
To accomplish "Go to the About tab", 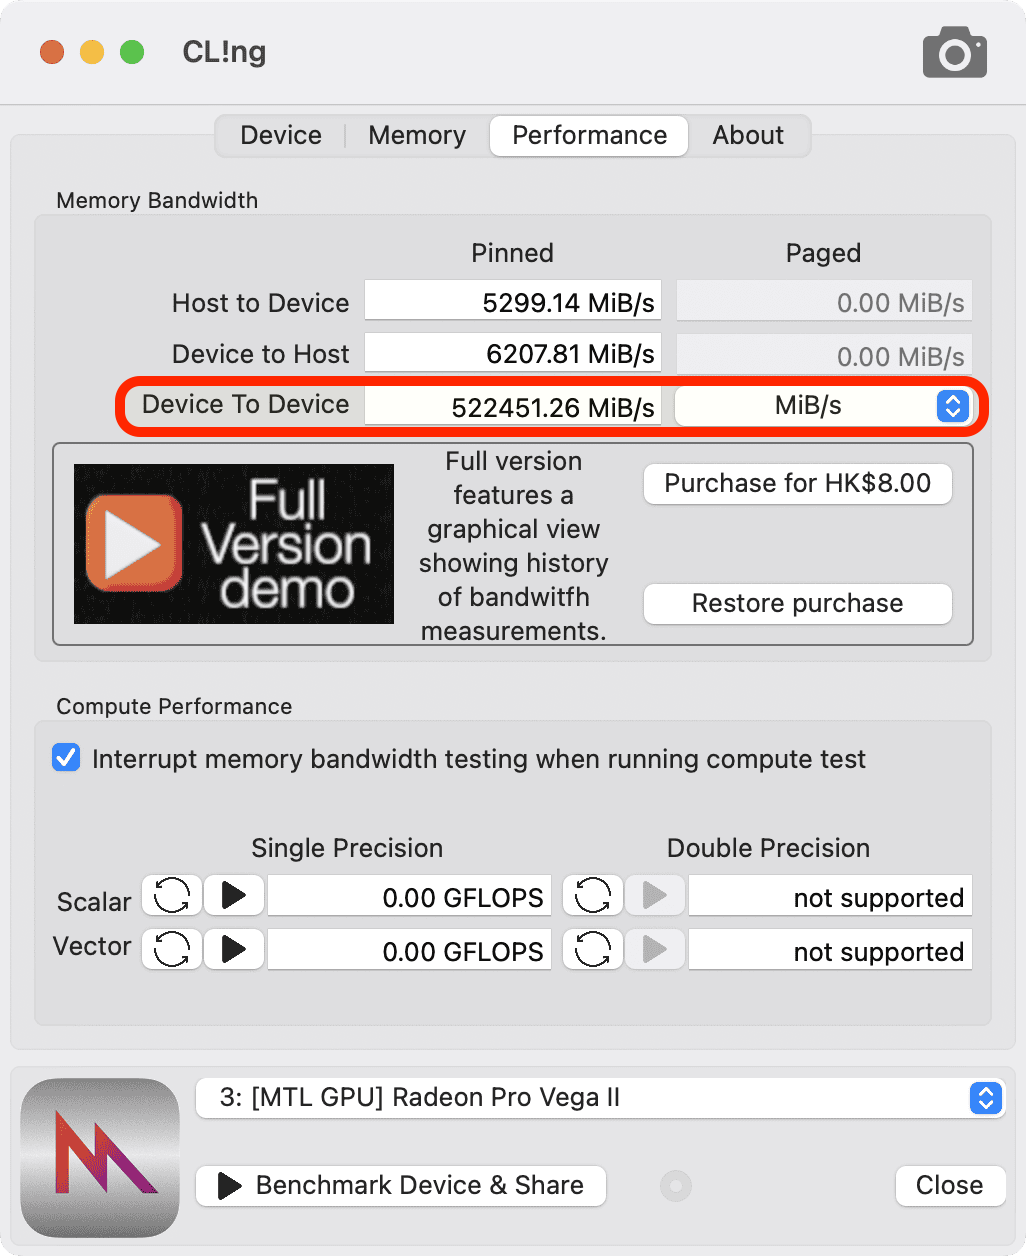I will pos(748,136).
